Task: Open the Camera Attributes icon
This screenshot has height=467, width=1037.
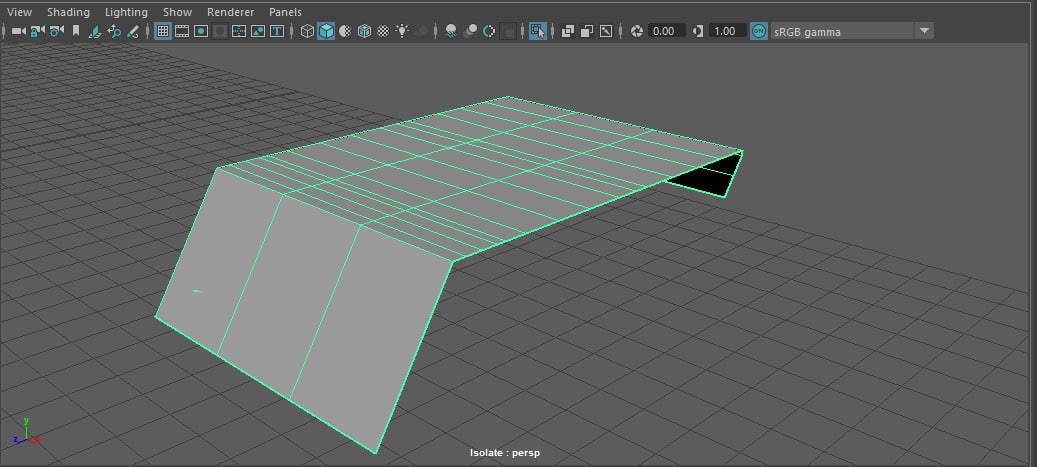Action: 57,31
